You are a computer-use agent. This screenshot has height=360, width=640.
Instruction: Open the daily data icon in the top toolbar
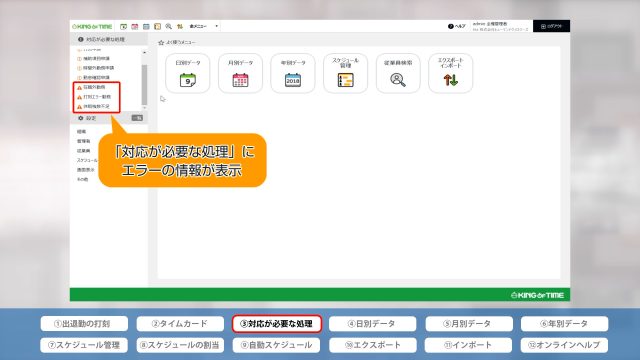tap(123, 27)
